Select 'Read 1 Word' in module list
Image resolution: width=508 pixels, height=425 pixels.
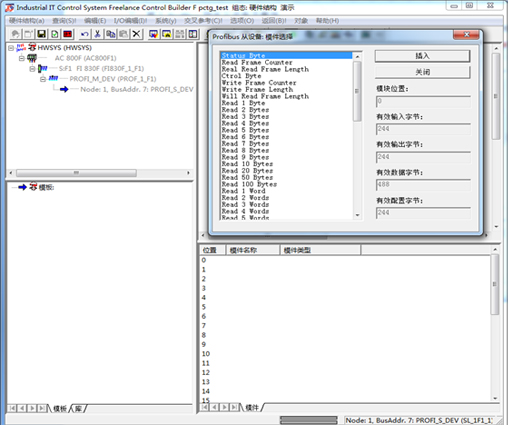pos(243,191)
